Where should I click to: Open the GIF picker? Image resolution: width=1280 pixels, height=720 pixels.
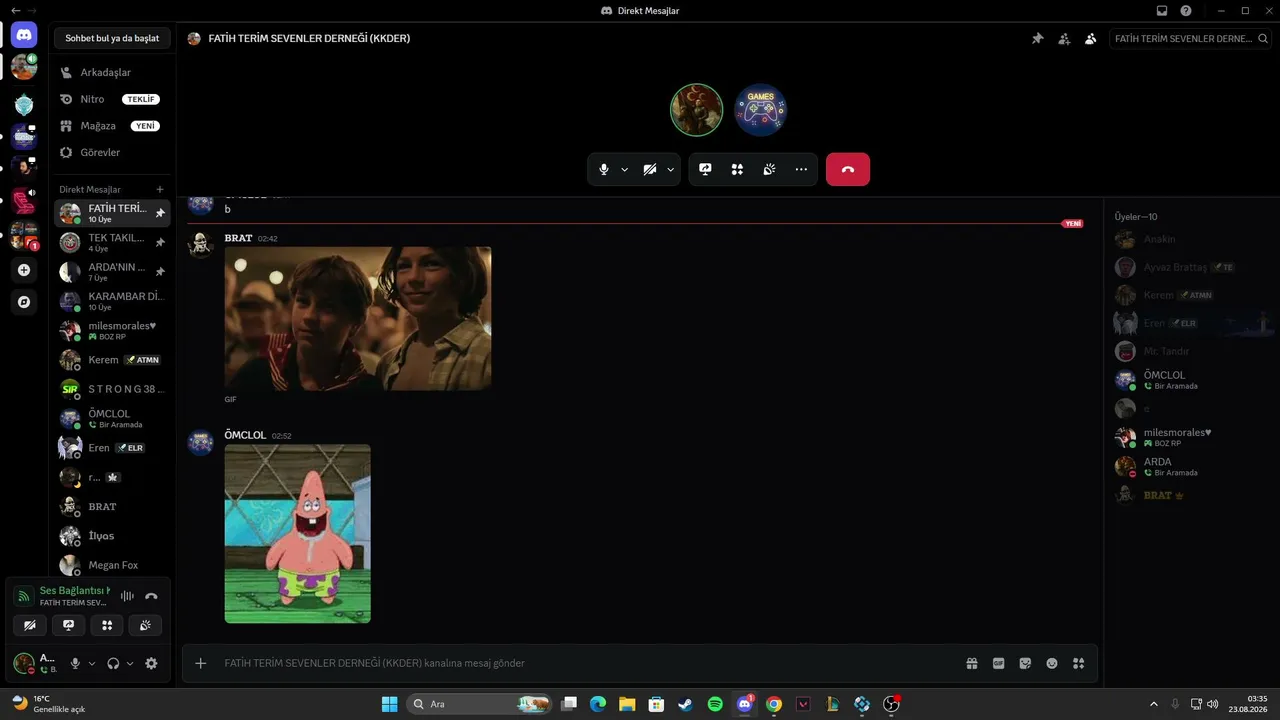coord(998,663)
